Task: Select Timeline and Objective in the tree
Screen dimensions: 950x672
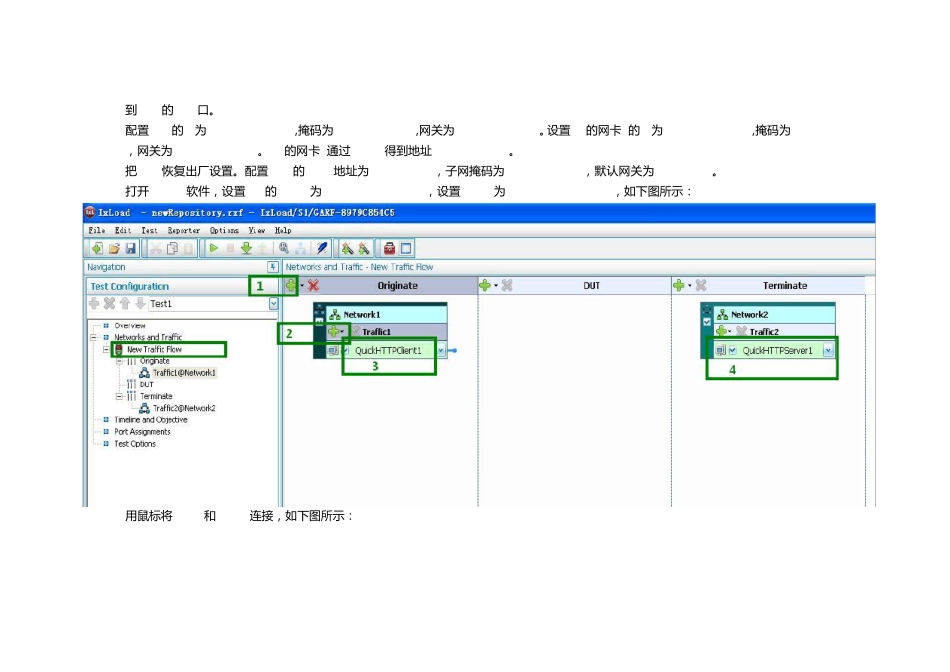Action: point(151,420)
